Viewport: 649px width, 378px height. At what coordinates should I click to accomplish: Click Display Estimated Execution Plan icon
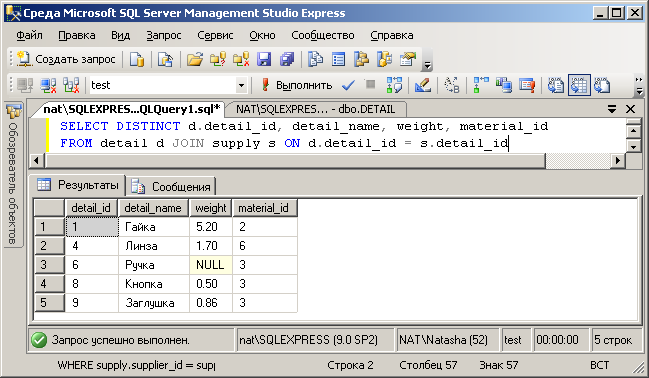click(394, 85)
